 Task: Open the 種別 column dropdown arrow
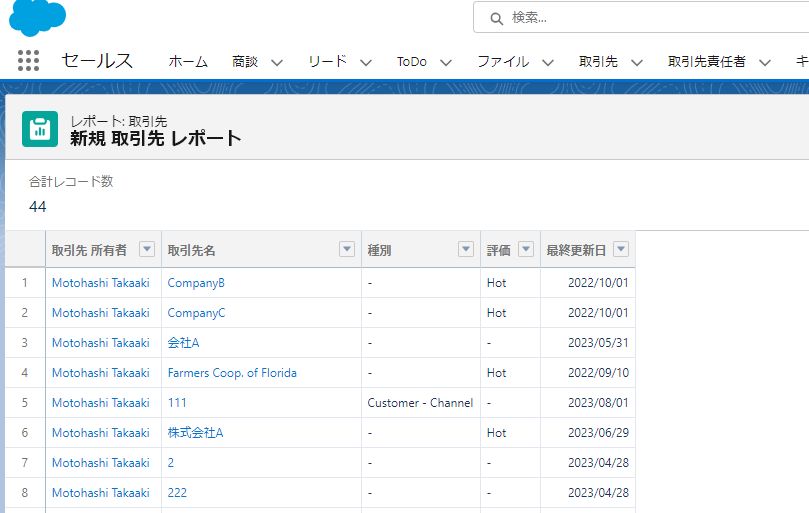tap(466, 249)
